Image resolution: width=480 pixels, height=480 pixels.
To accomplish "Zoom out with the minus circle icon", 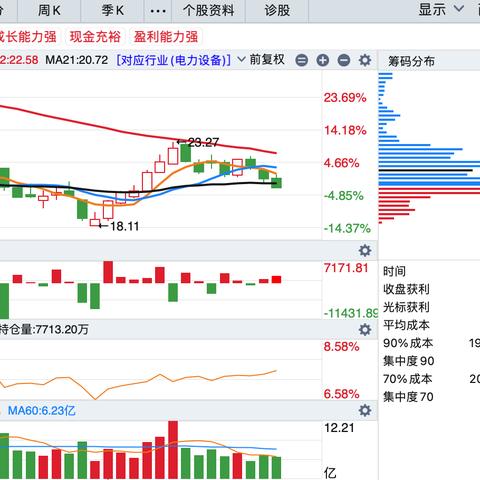I will pyautogui.click(x=344, y=61).
